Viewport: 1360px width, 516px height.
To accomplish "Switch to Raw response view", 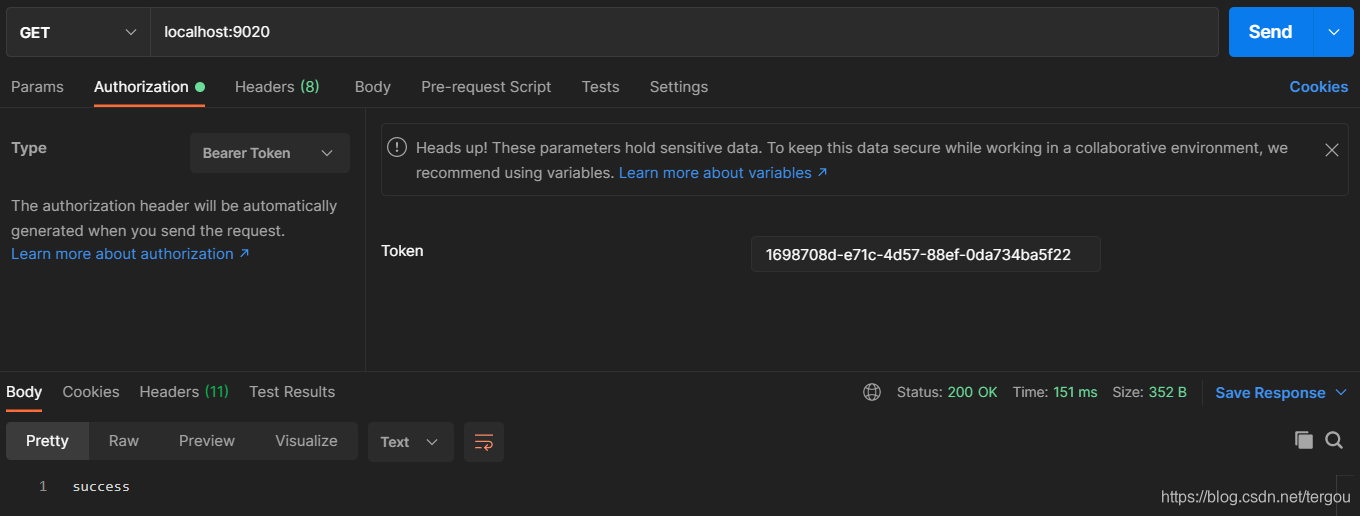I will pyautogui.click(x=124, y=441).
